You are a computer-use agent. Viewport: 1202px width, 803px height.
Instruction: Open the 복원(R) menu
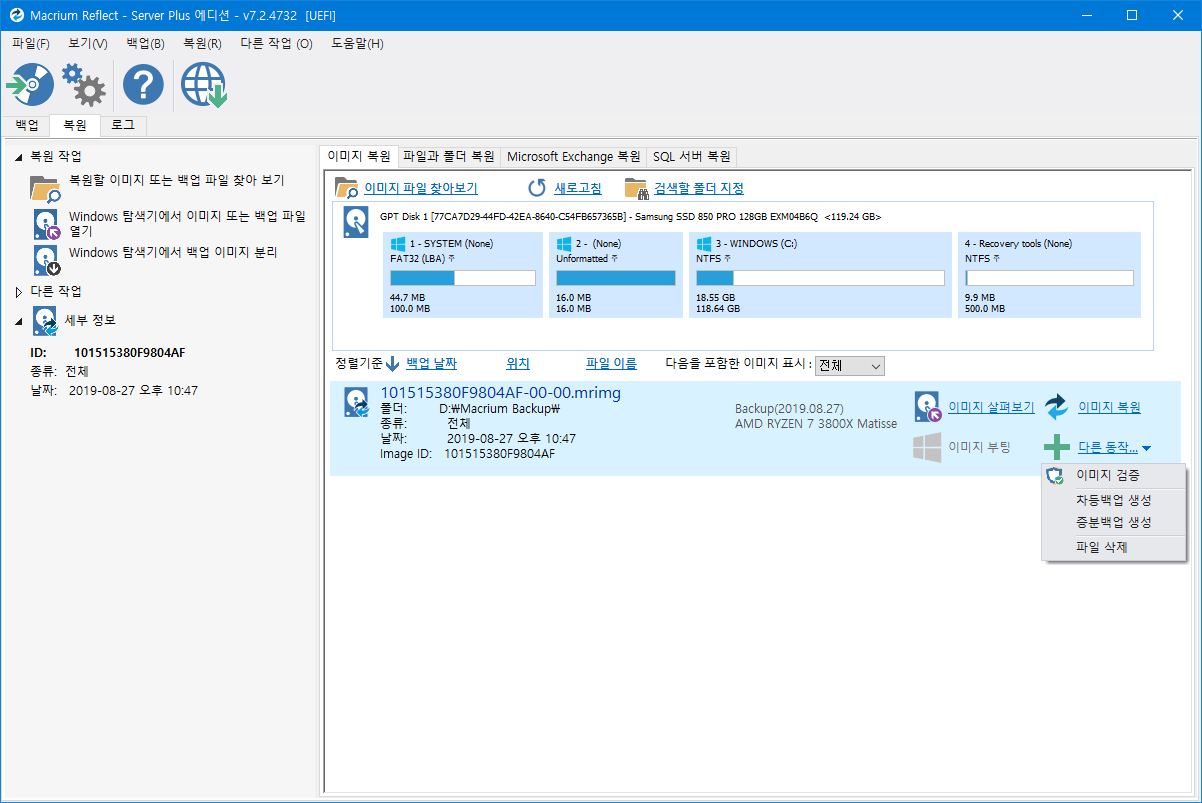203,44
